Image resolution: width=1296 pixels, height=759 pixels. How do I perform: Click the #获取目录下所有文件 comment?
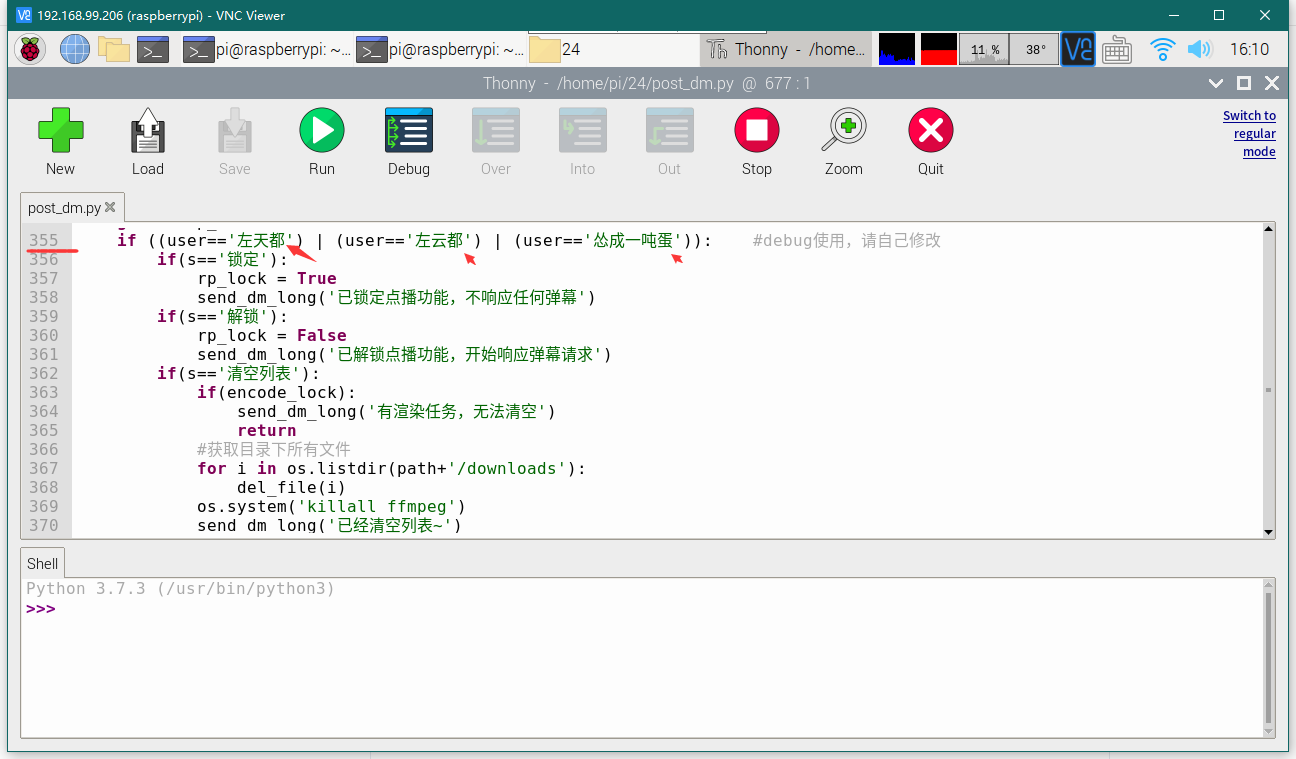click(274, 449)
